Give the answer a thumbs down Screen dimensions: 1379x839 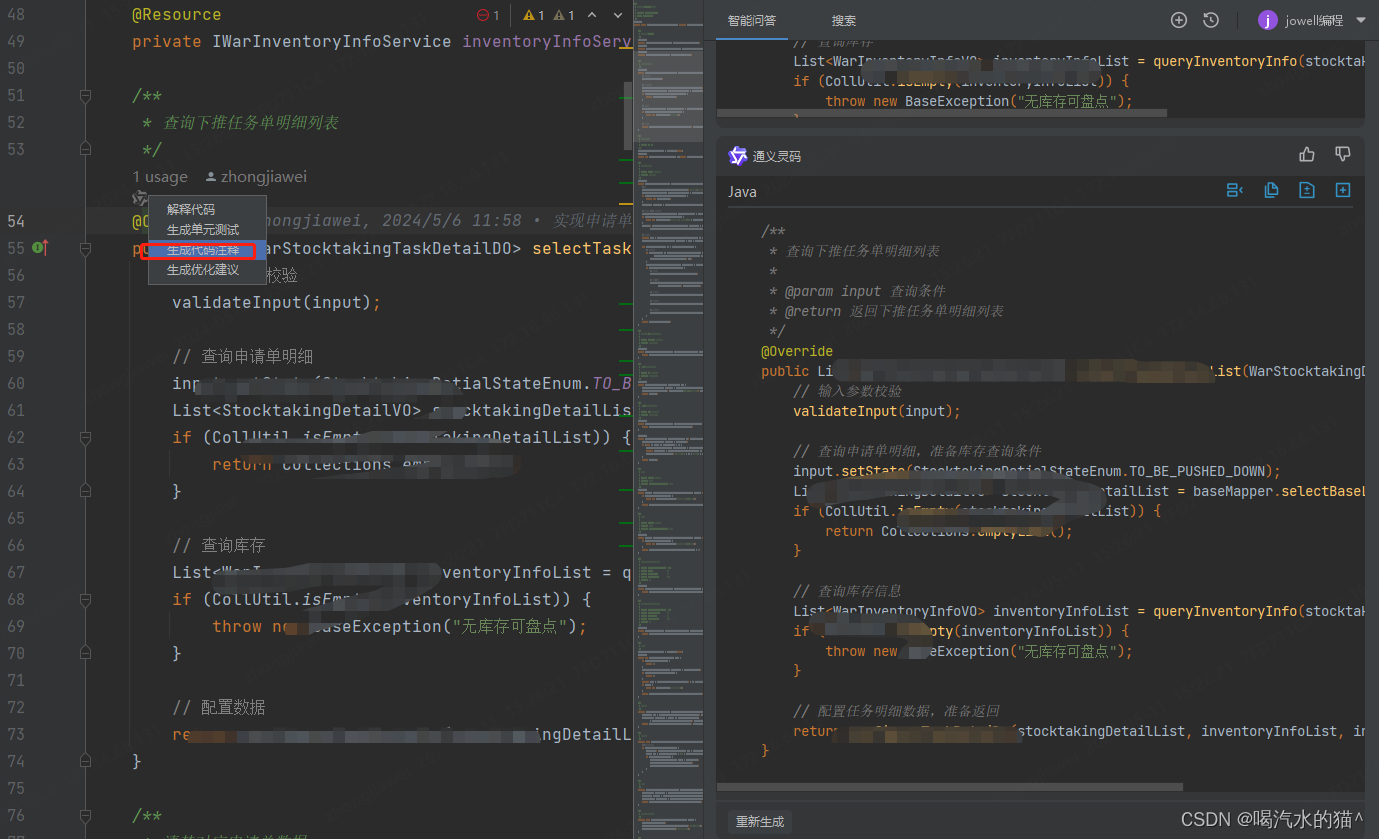click(x=1343, y=154)
